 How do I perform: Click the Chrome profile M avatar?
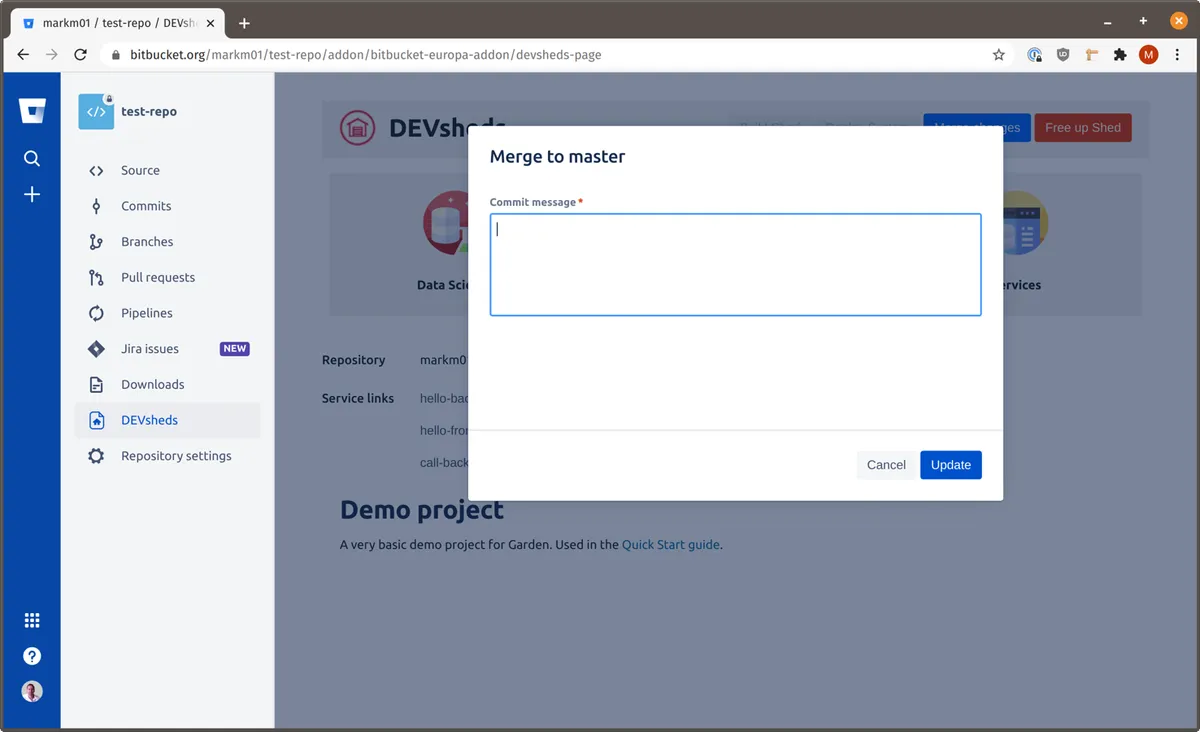1148,55
